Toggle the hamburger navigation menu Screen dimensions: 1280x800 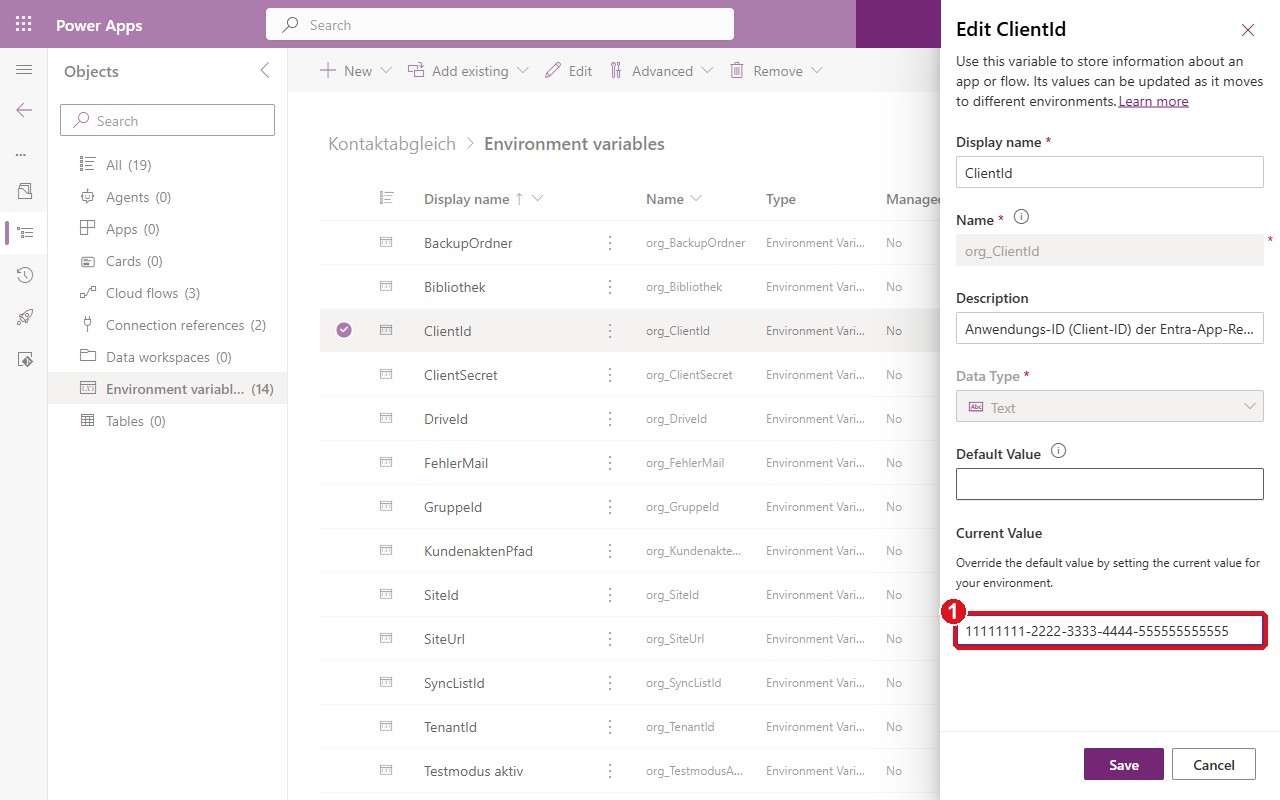tap(24, 70)
